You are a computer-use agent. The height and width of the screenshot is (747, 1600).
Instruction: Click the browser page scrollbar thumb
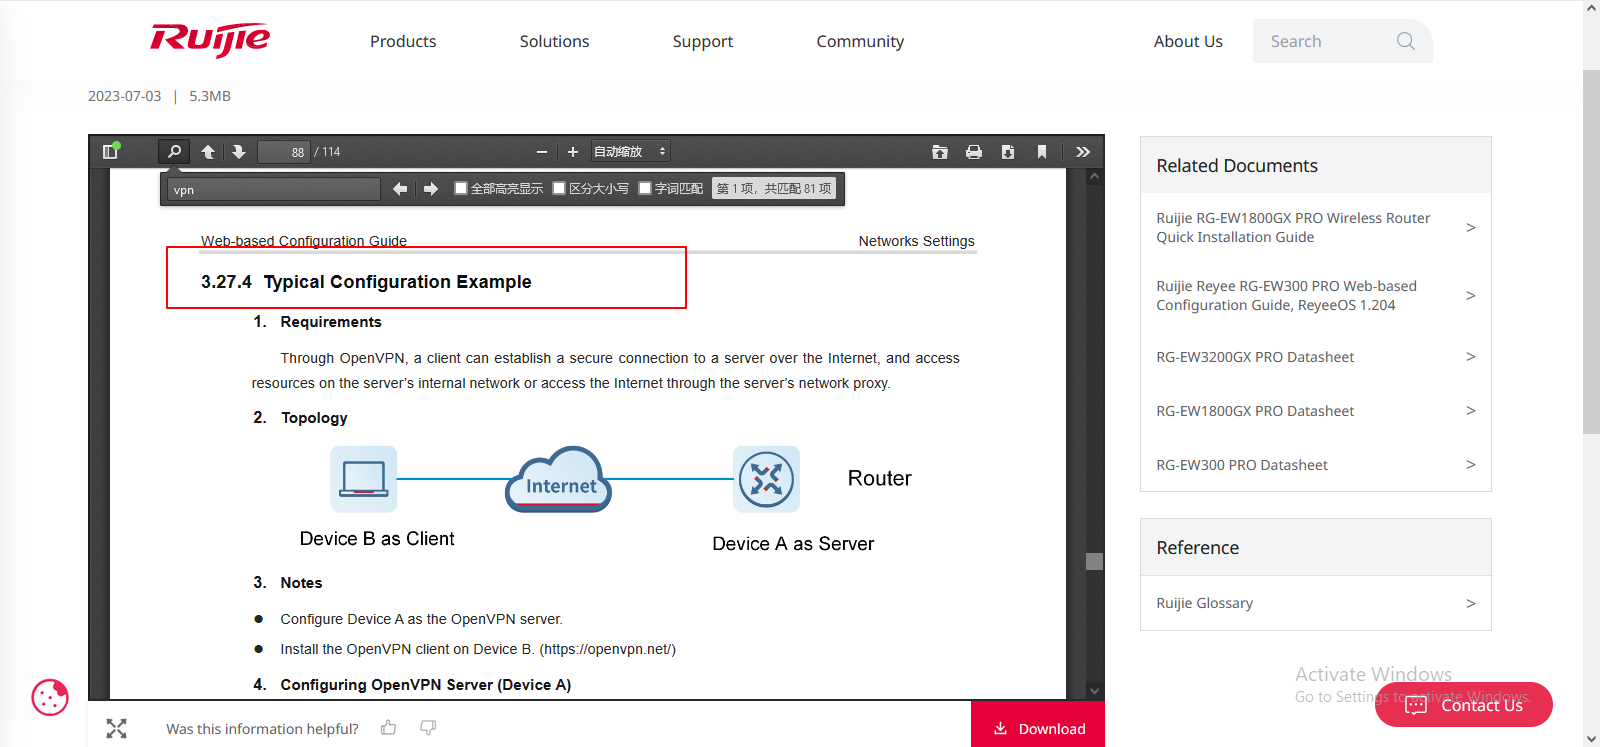point(1591,252)
